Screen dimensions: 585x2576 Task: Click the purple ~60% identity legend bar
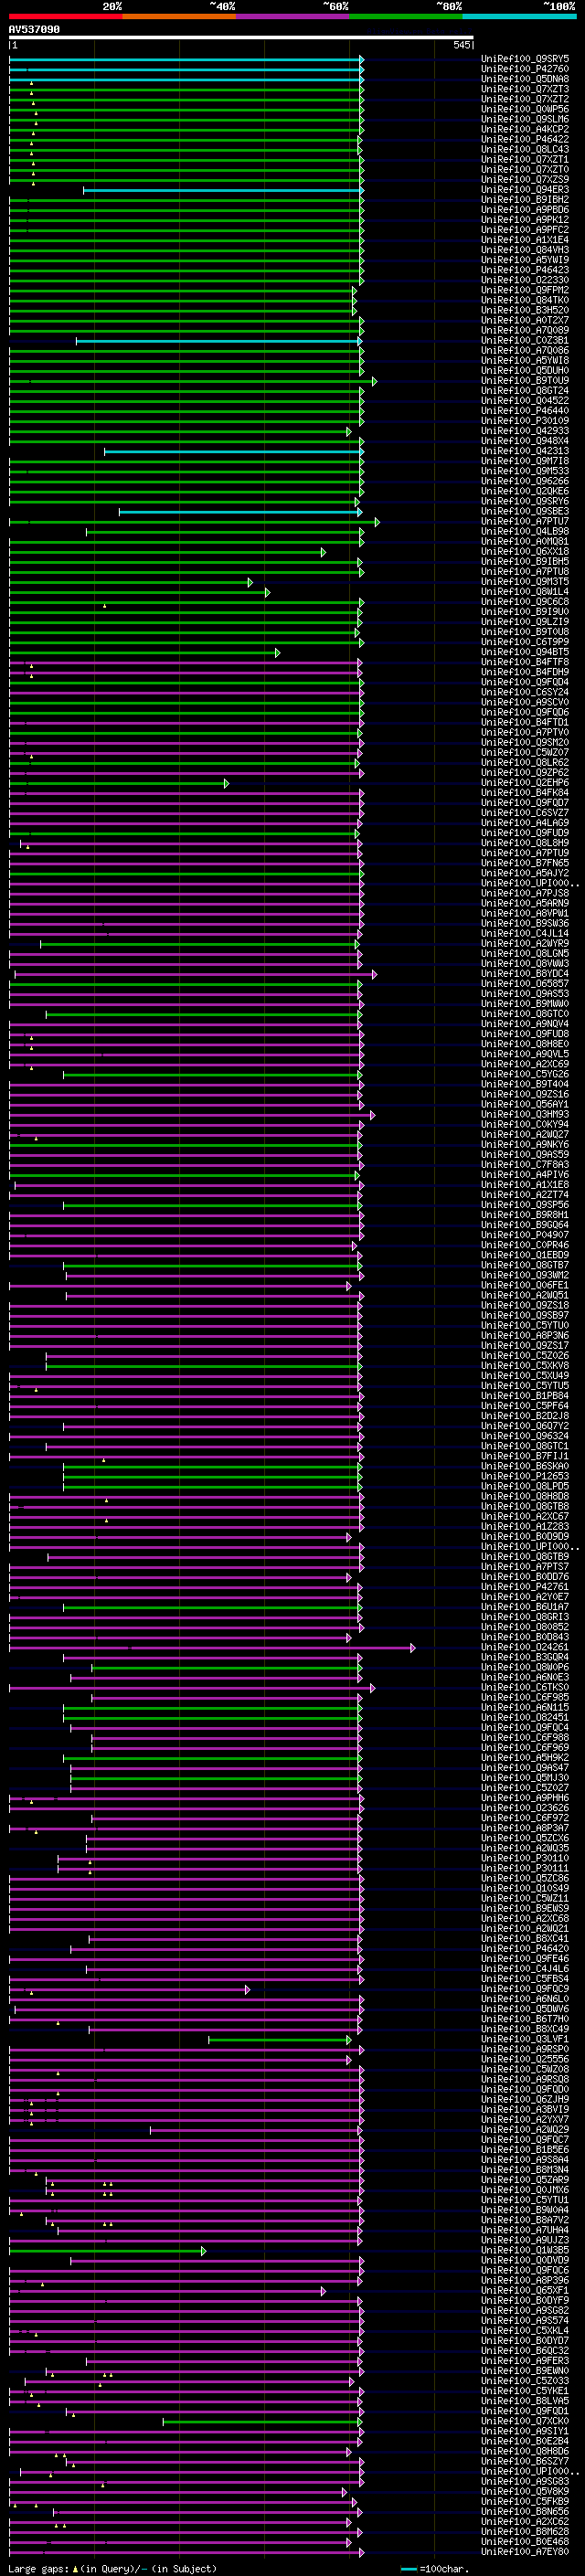pos(293,16)
